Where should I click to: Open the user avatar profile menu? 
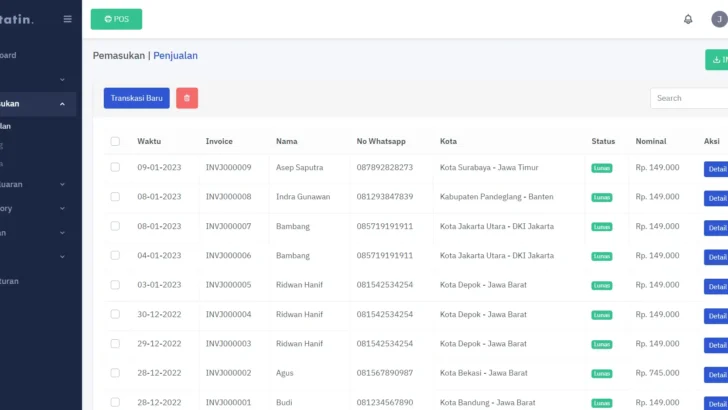(719, 19)
